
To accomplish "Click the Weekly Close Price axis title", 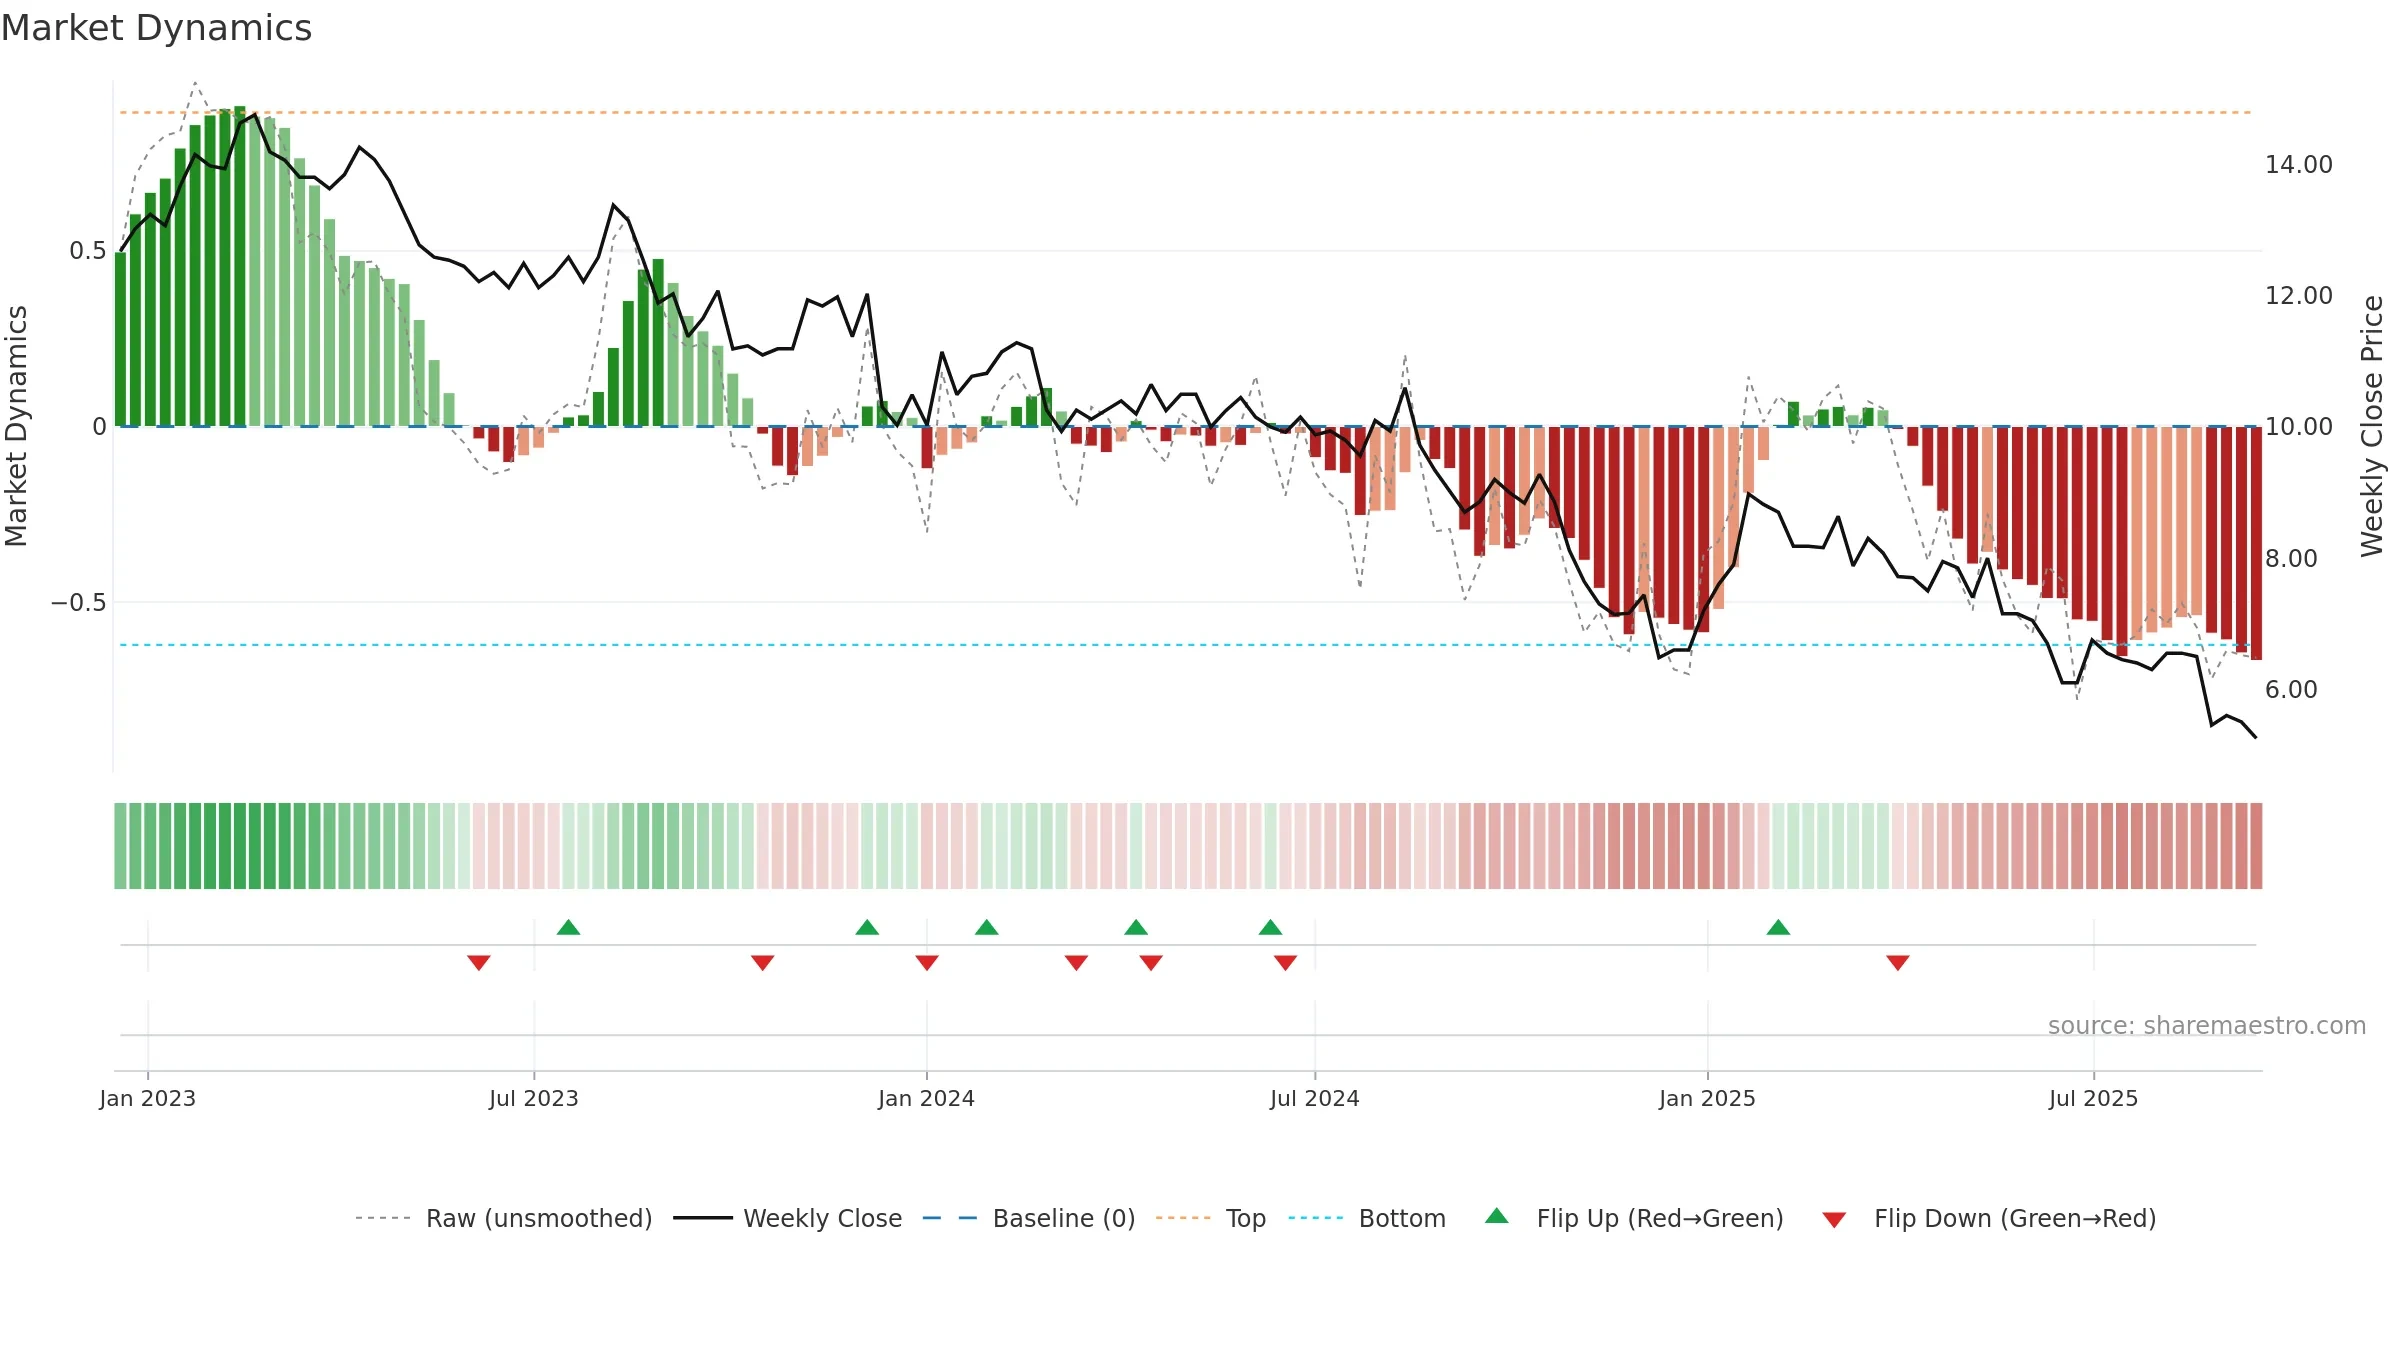I will pos(2372,426).
